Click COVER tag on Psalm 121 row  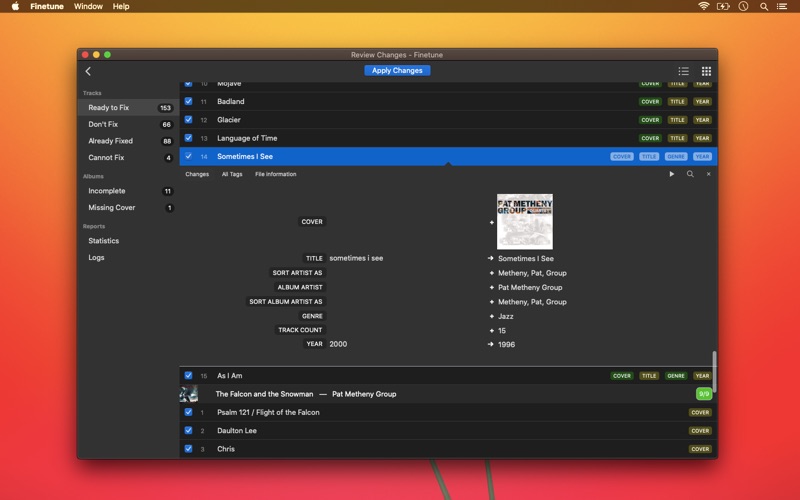click(x=700, y=413)
